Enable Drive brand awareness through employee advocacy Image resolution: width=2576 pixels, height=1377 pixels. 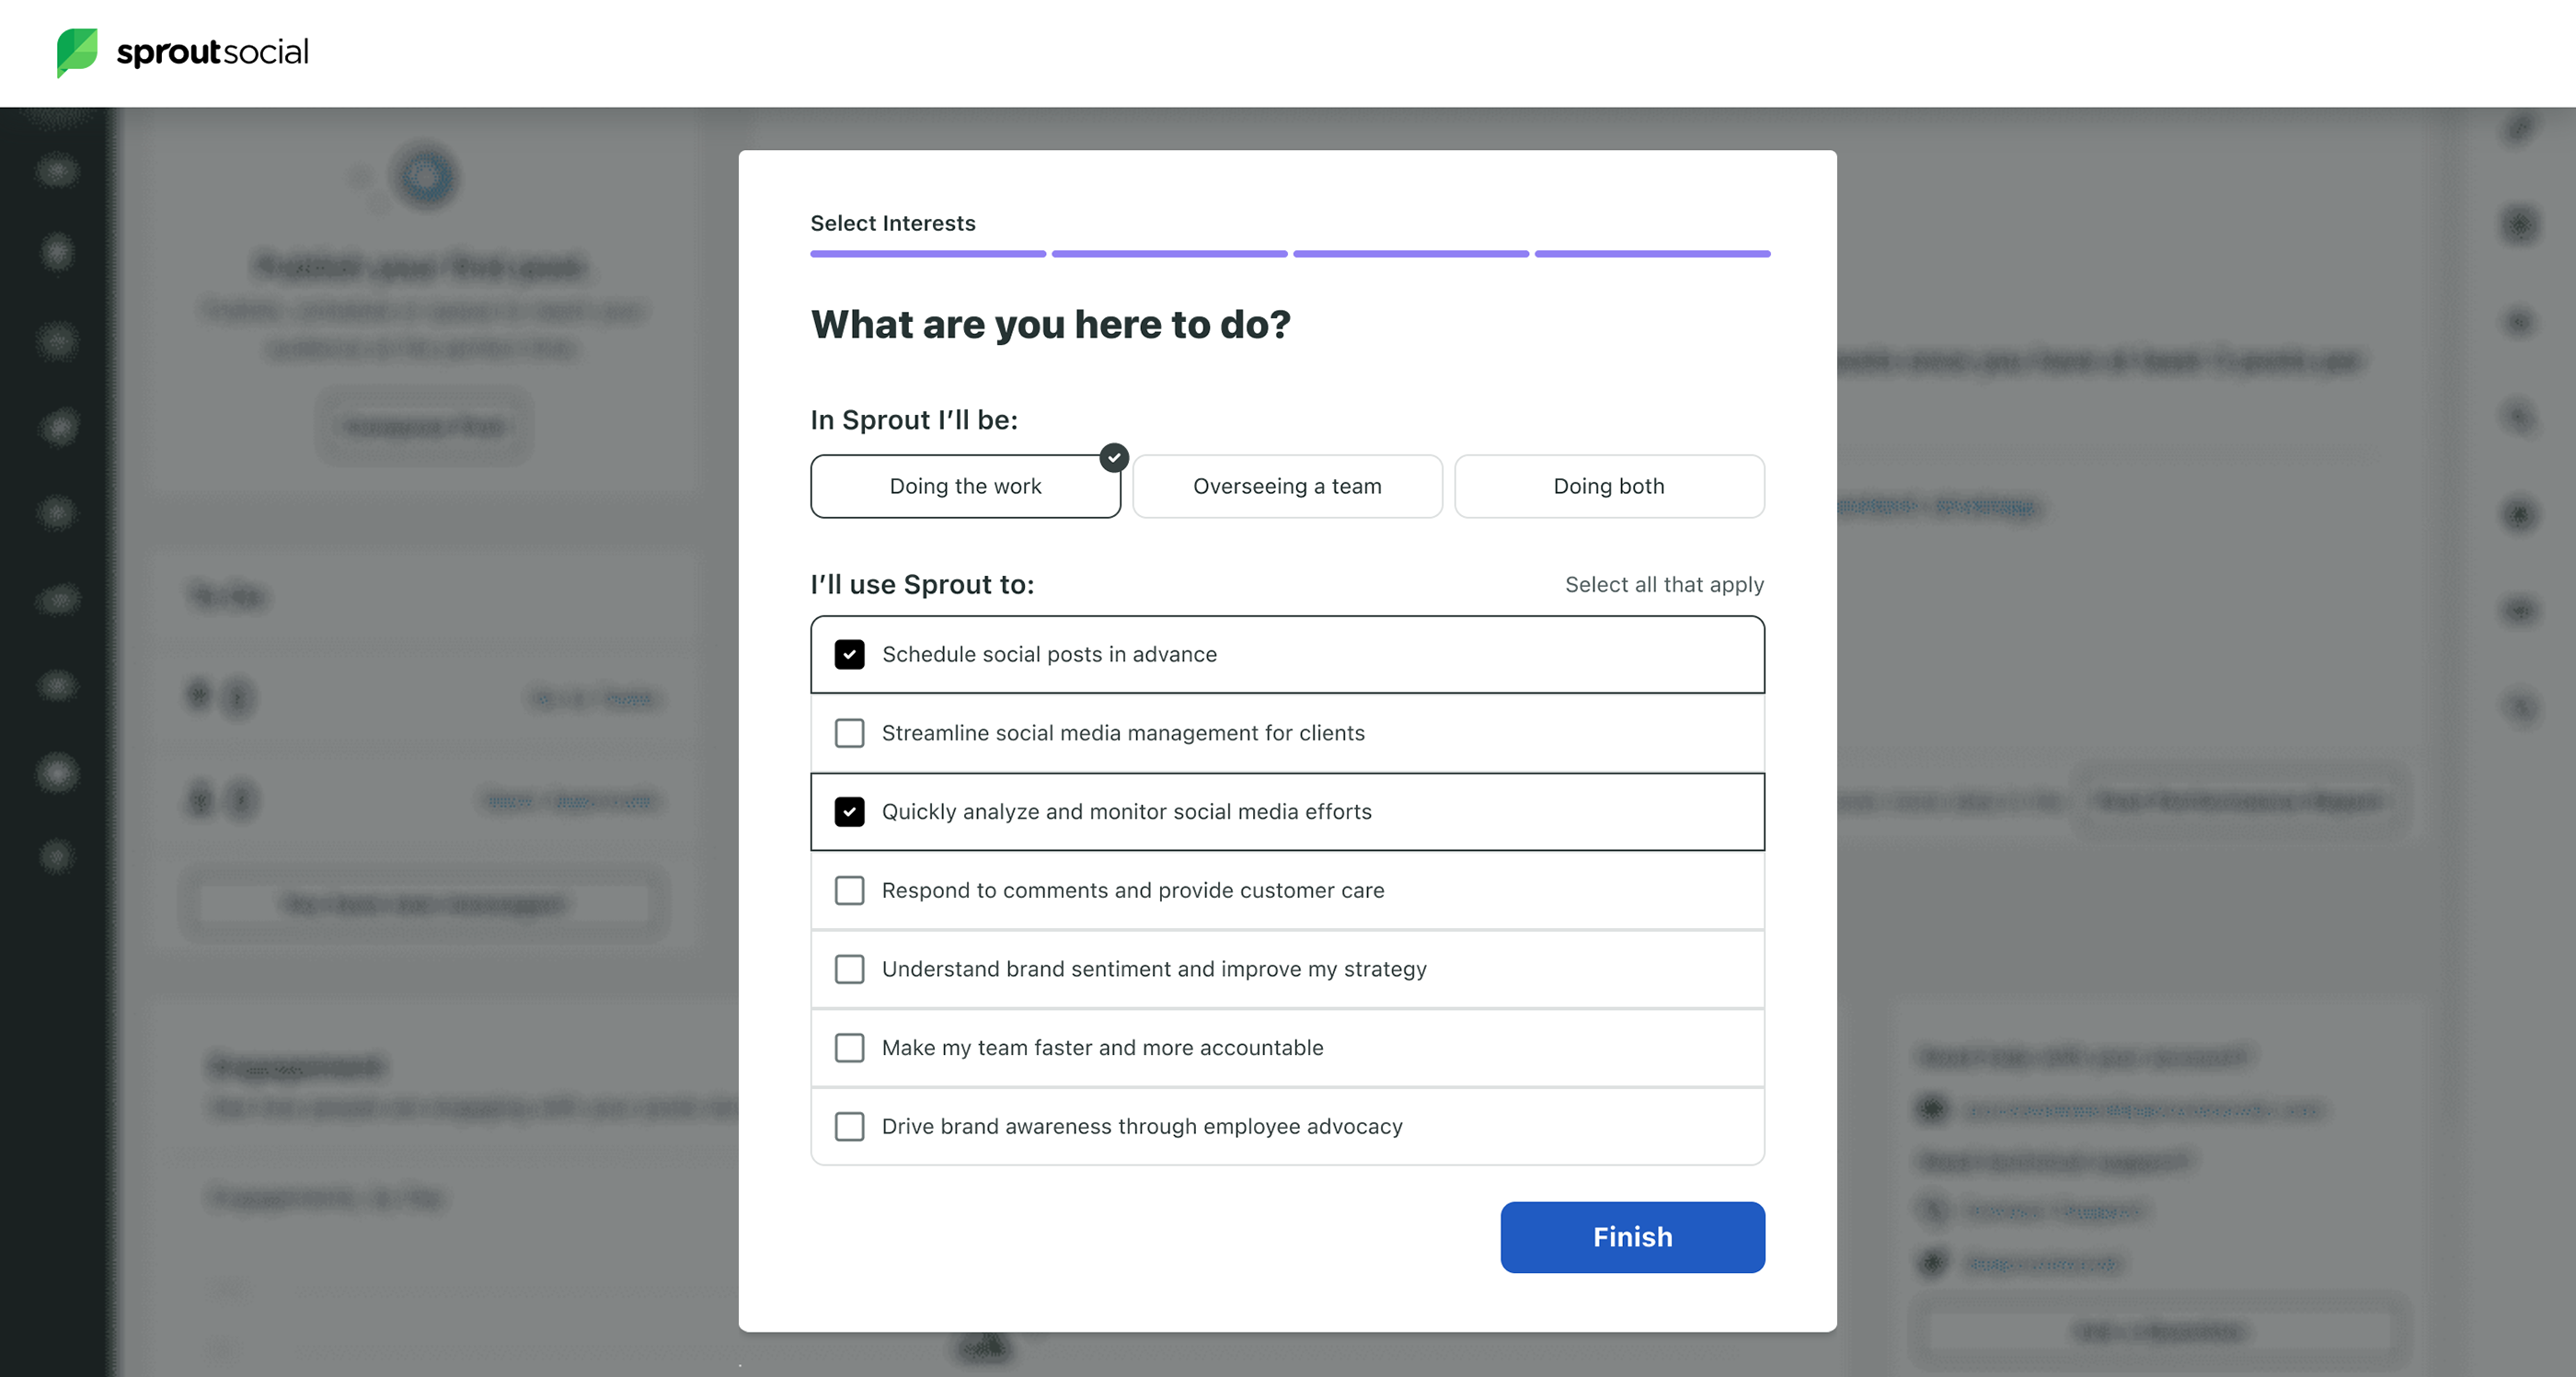pos(849,1127)
